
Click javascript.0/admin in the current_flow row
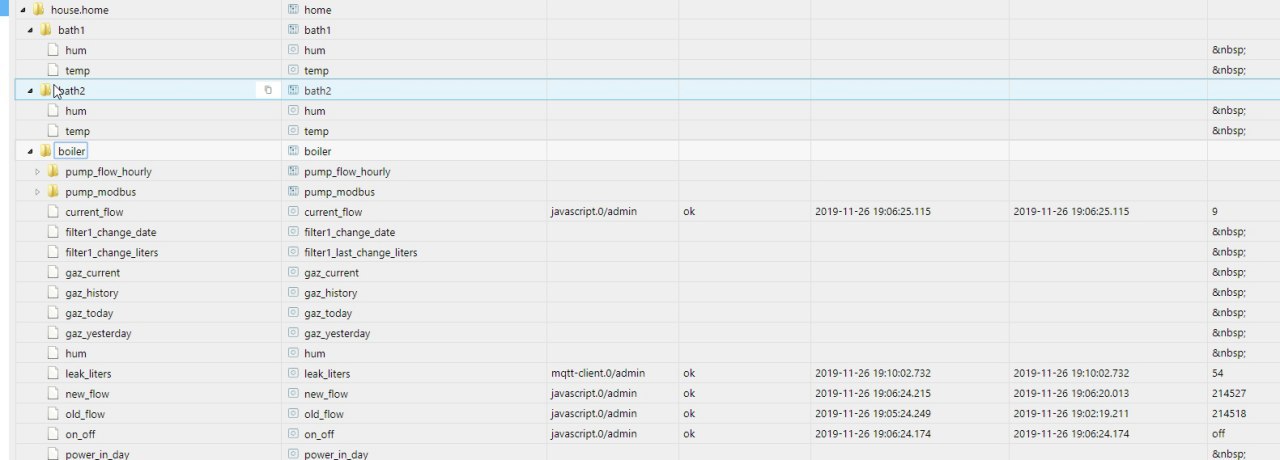pyautogui.click(x=593, y=212)
